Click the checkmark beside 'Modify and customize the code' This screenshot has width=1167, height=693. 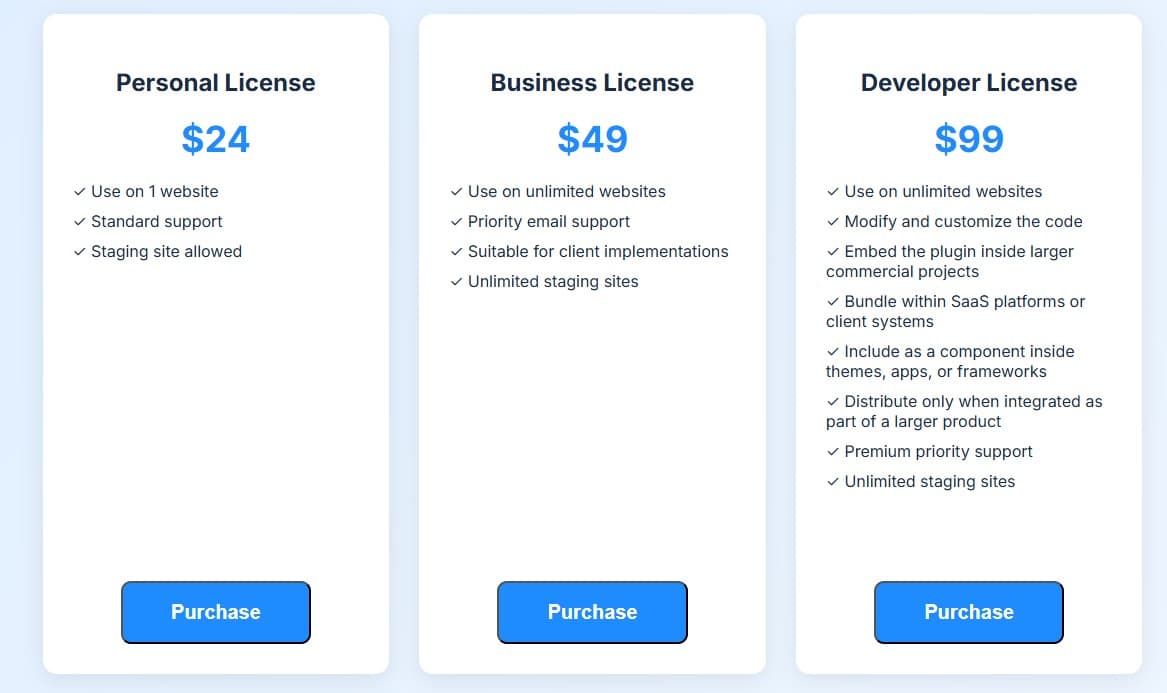[x=832, y=221]
